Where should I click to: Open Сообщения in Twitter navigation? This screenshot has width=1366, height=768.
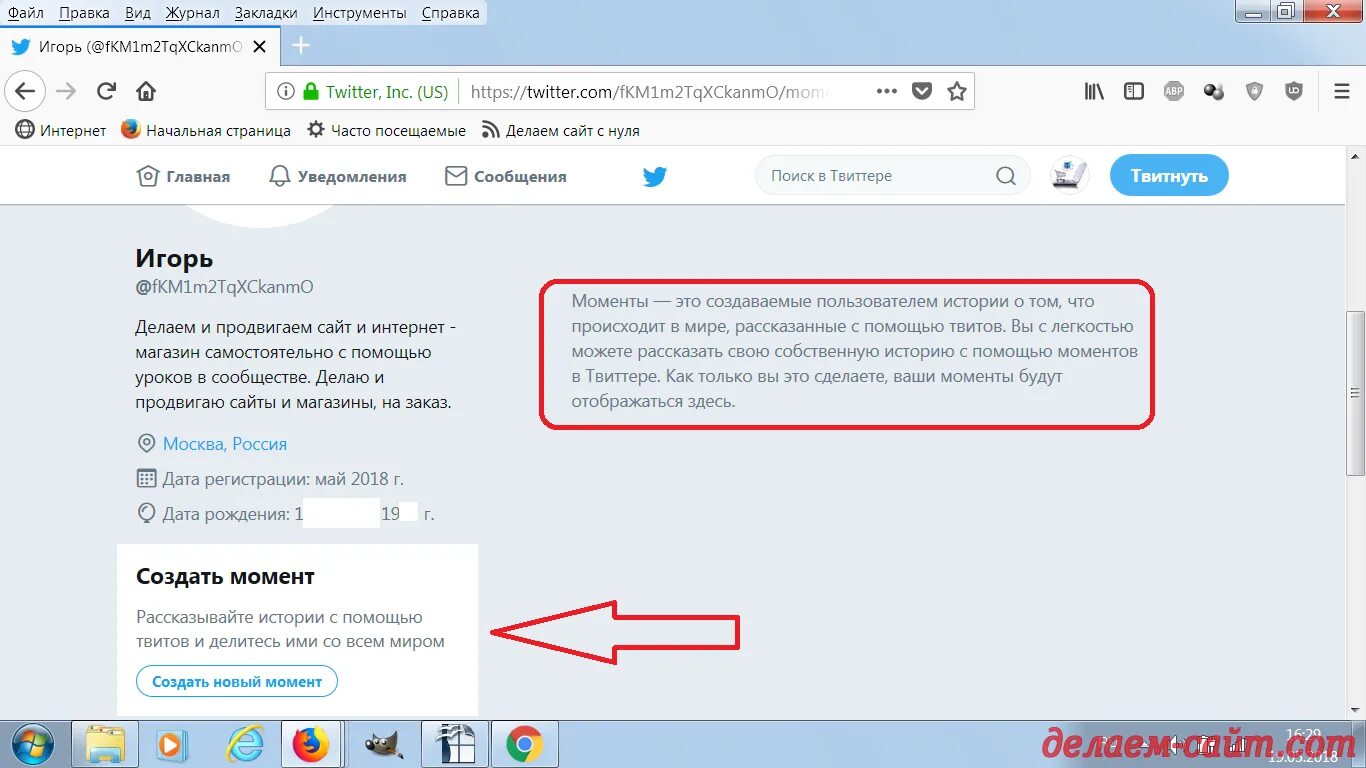[x=506, y=176]
